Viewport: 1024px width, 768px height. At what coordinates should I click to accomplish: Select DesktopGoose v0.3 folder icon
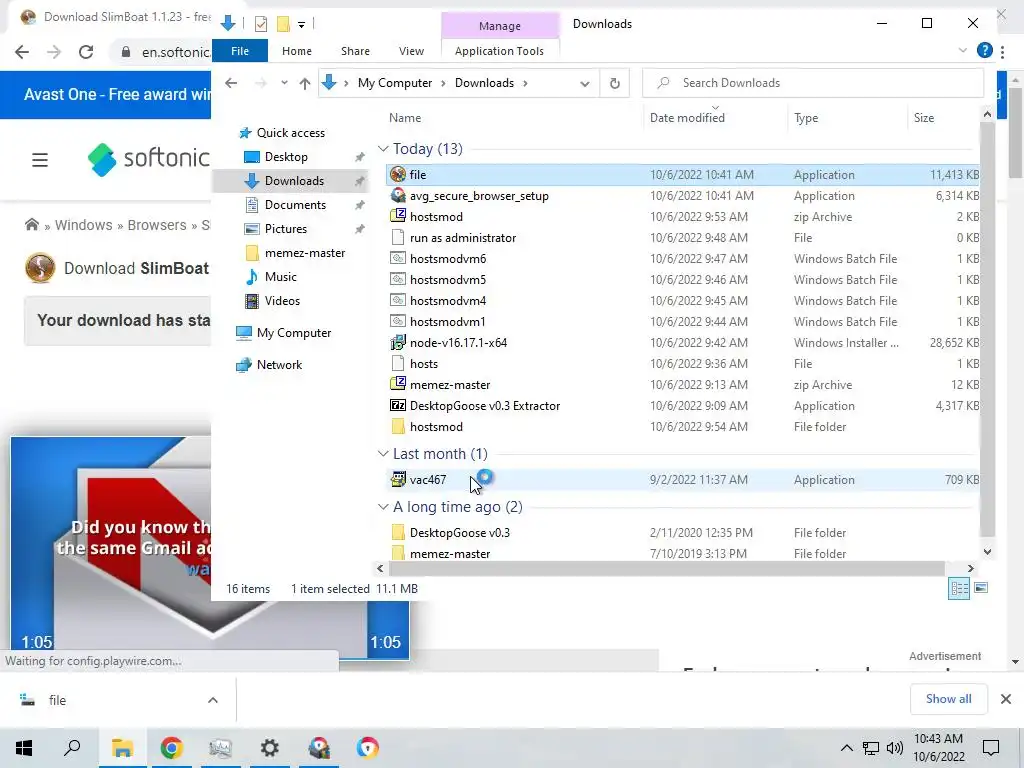pyautogui.click(x=398, y=532)
